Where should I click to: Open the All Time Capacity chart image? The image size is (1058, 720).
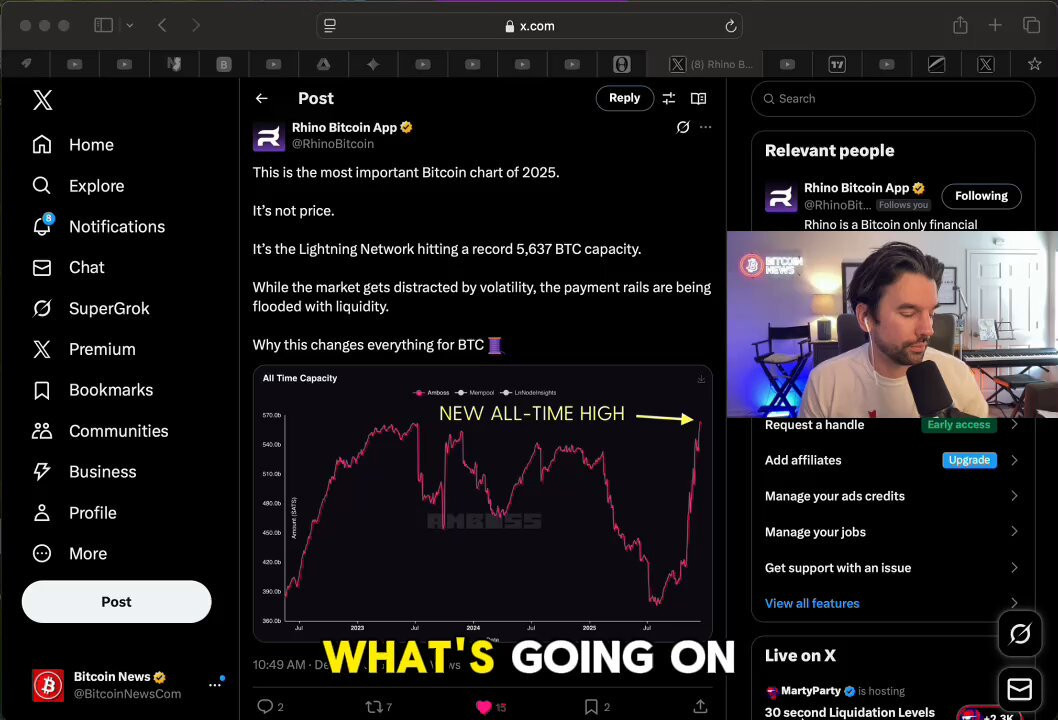(x=482, y=503)
